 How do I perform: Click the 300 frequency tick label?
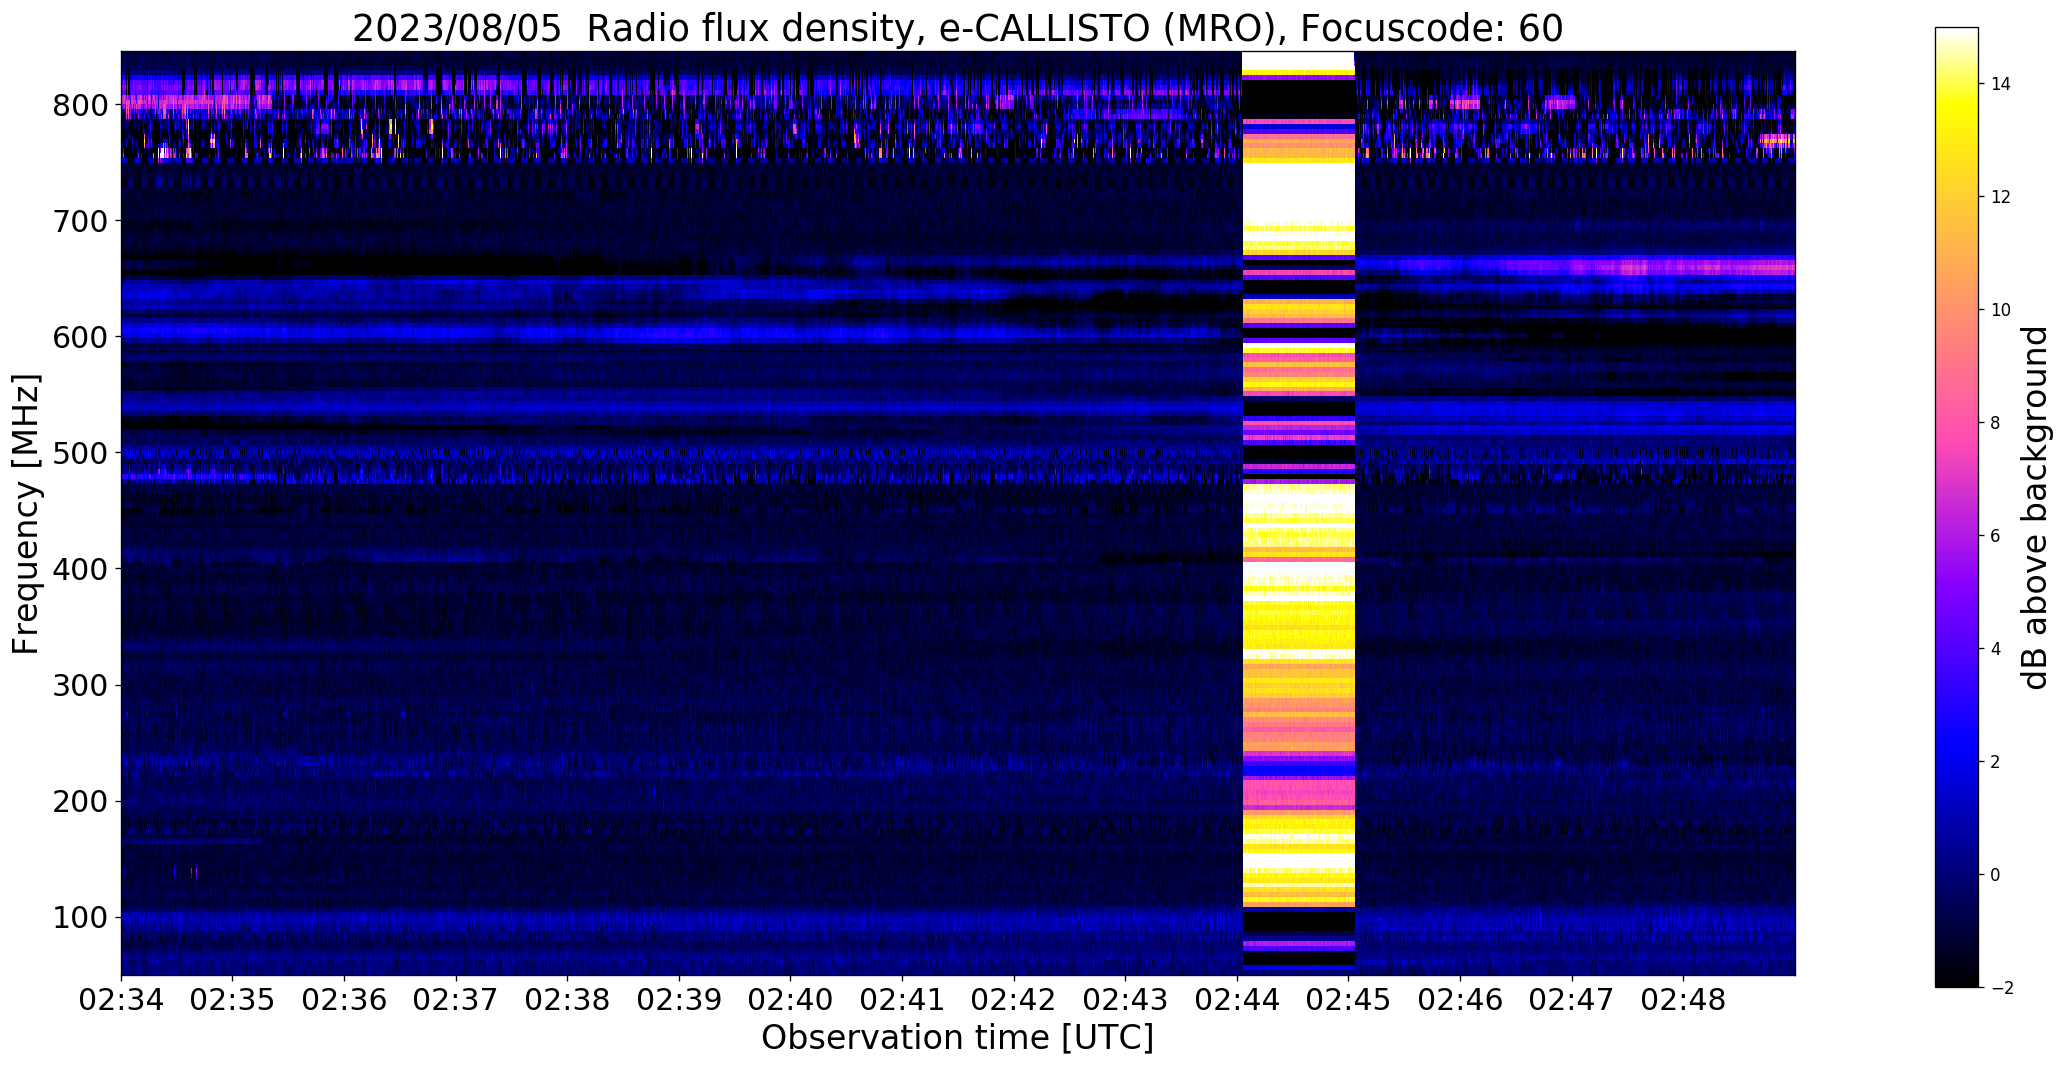coord(79,685)
